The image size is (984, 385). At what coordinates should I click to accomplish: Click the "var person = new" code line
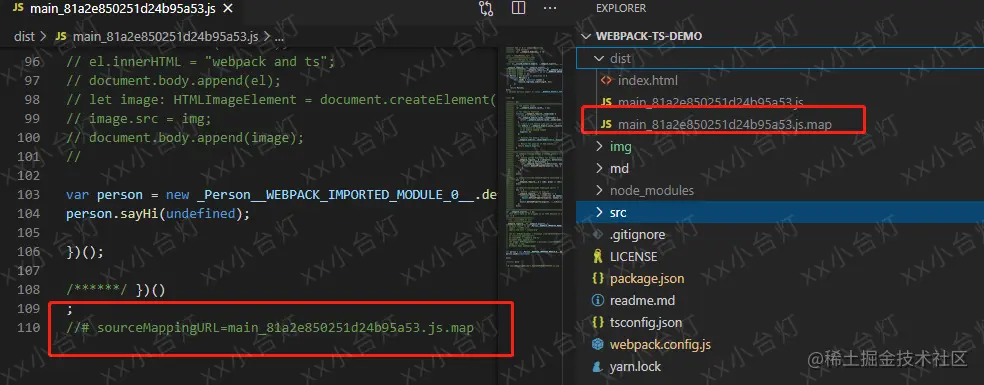(281, 195)
